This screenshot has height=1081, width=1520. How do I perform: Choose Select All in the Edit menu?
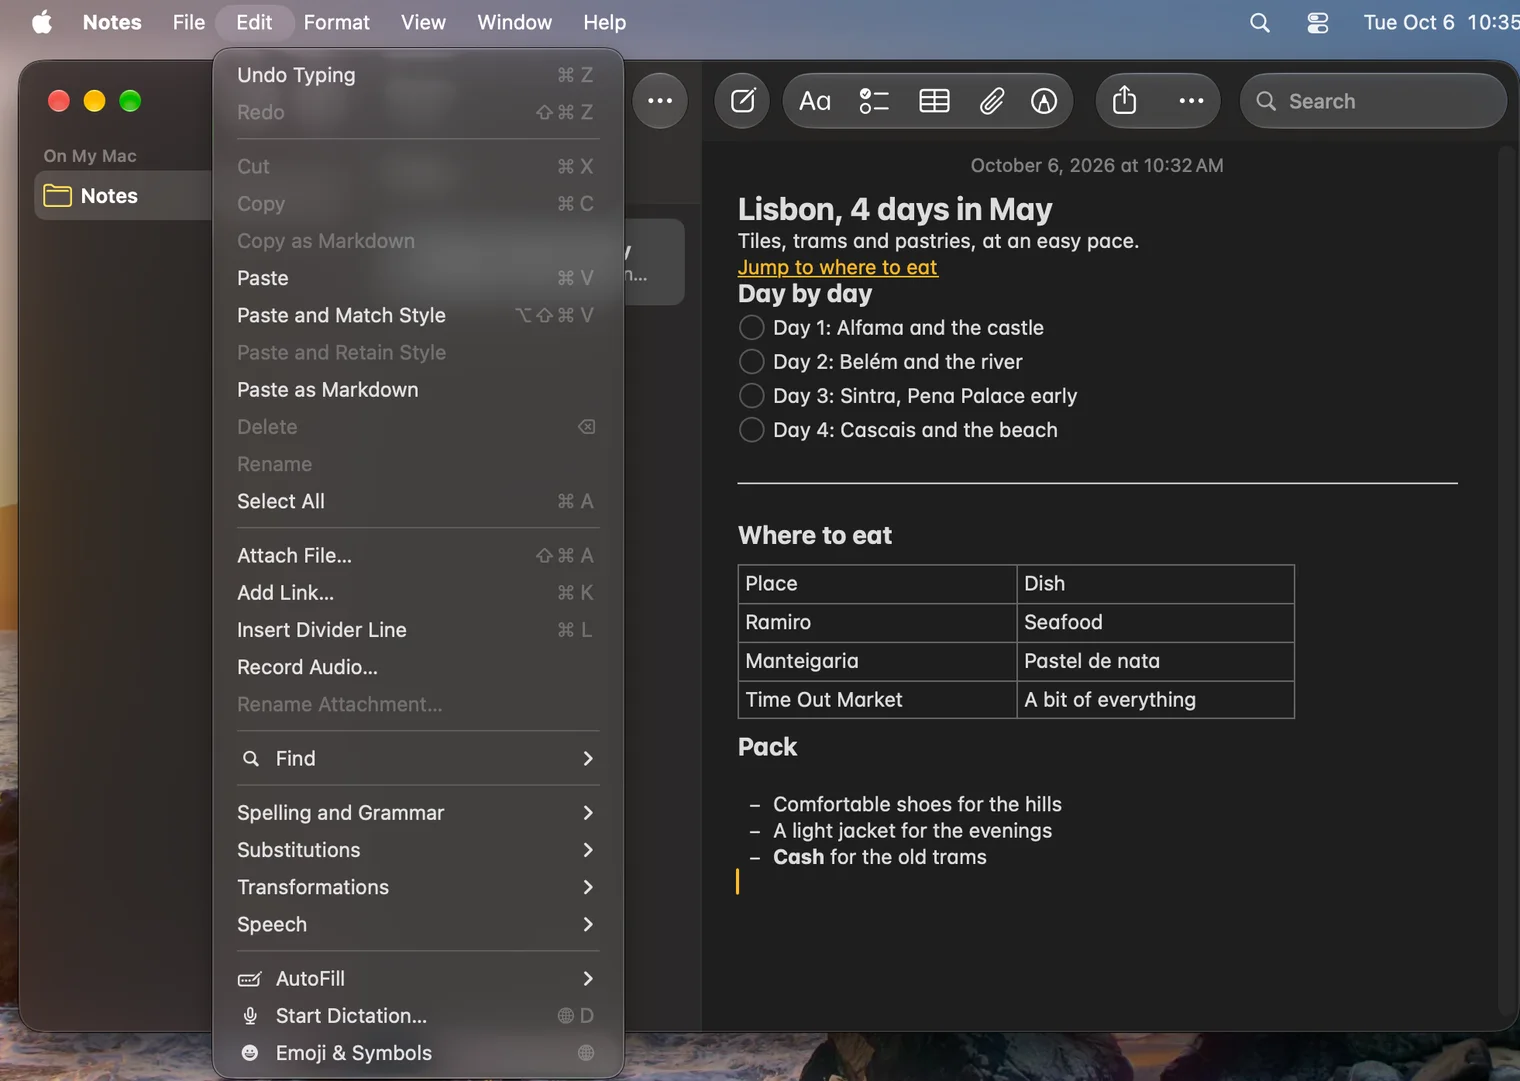pyautogui.click(x=418, y=501)
